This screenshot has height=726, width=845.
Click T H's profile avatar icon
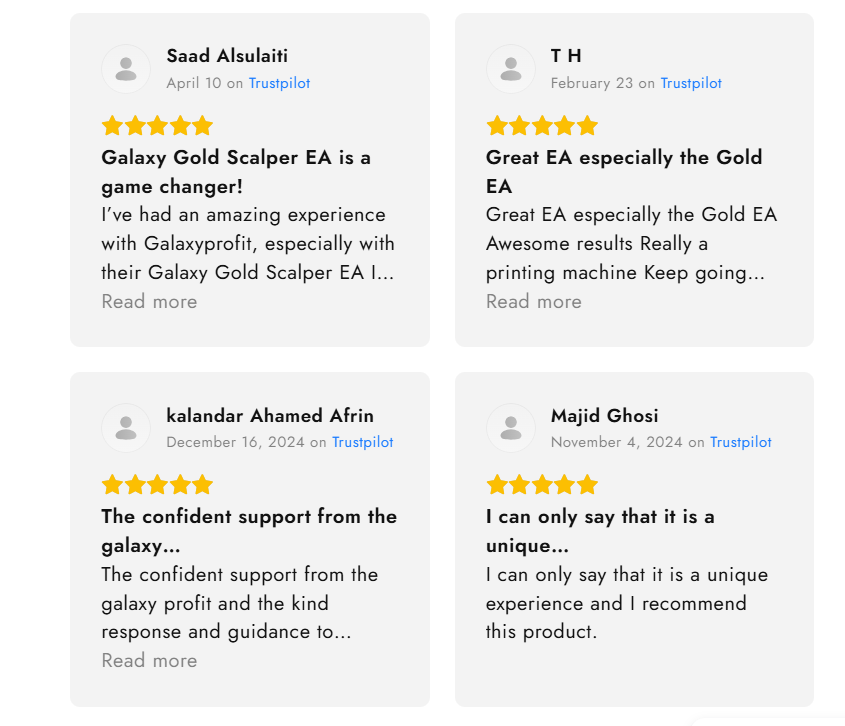tap(510, 69)
